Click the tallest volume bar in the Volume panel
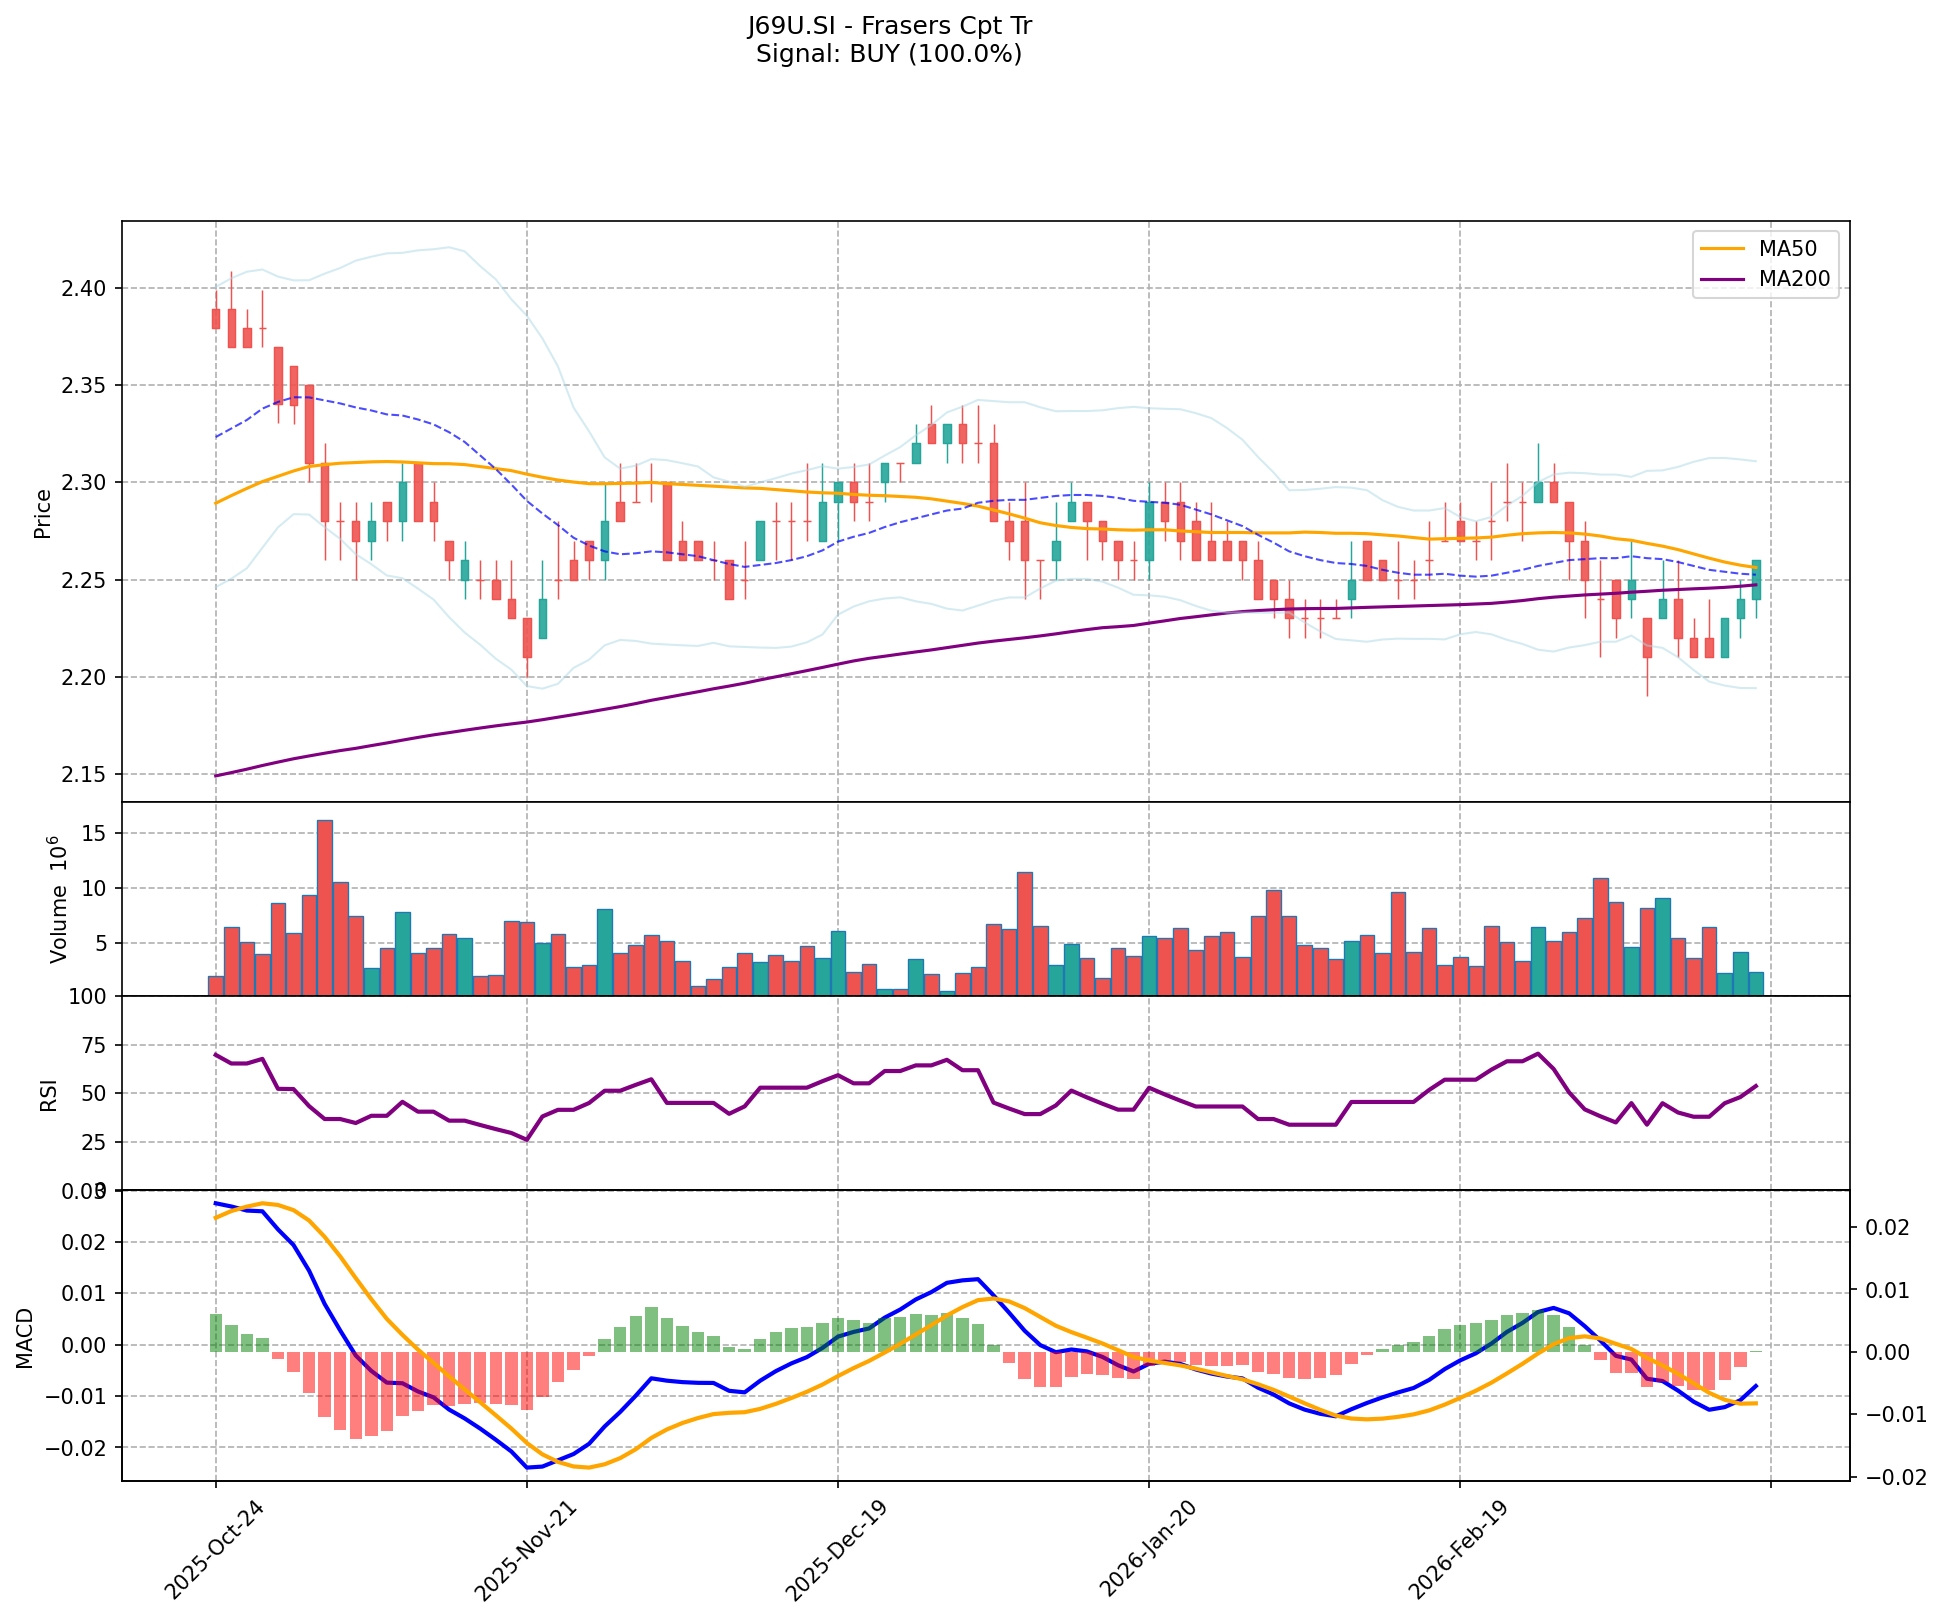The image size is (1943, 1620). click(x=324, y=907)
